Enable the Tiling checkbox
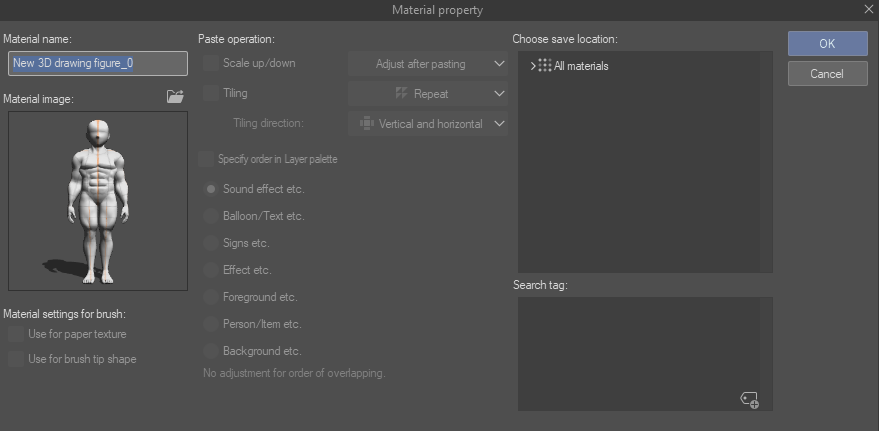The height and width of the screenshot is (431, 879). [x=210, y=93]
